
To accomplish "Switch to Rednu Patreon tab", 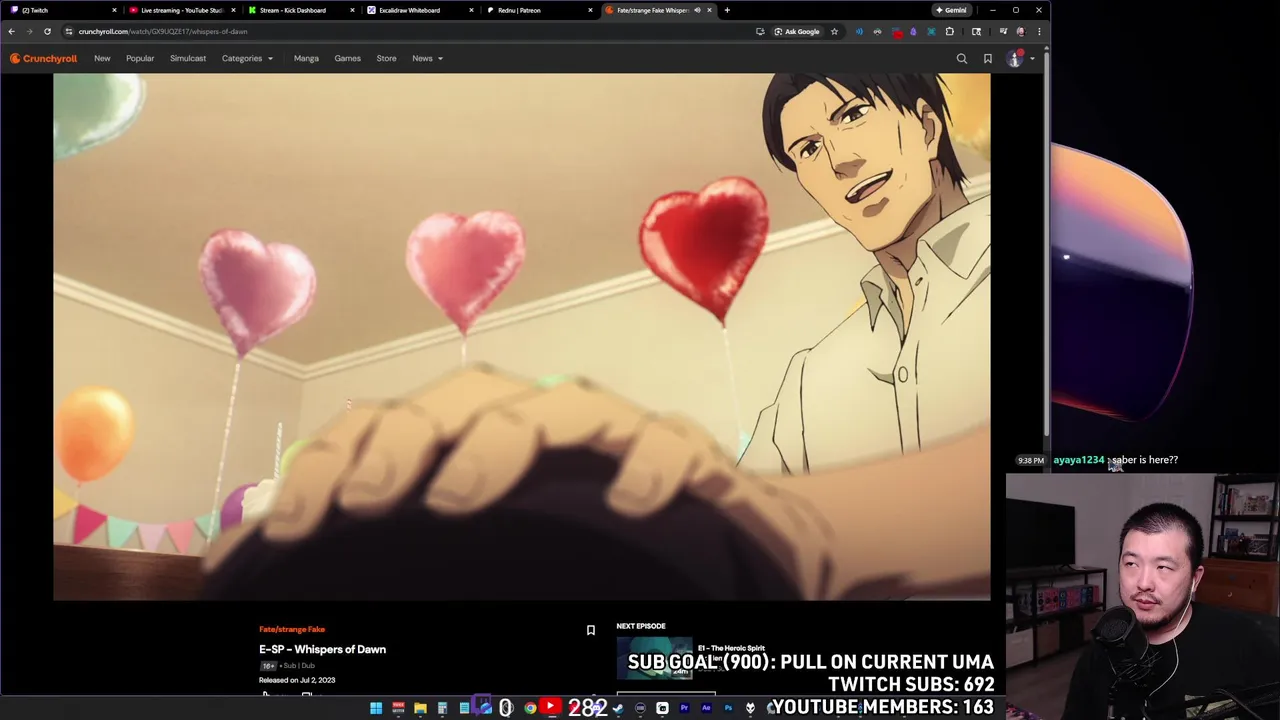I will 538,10.
